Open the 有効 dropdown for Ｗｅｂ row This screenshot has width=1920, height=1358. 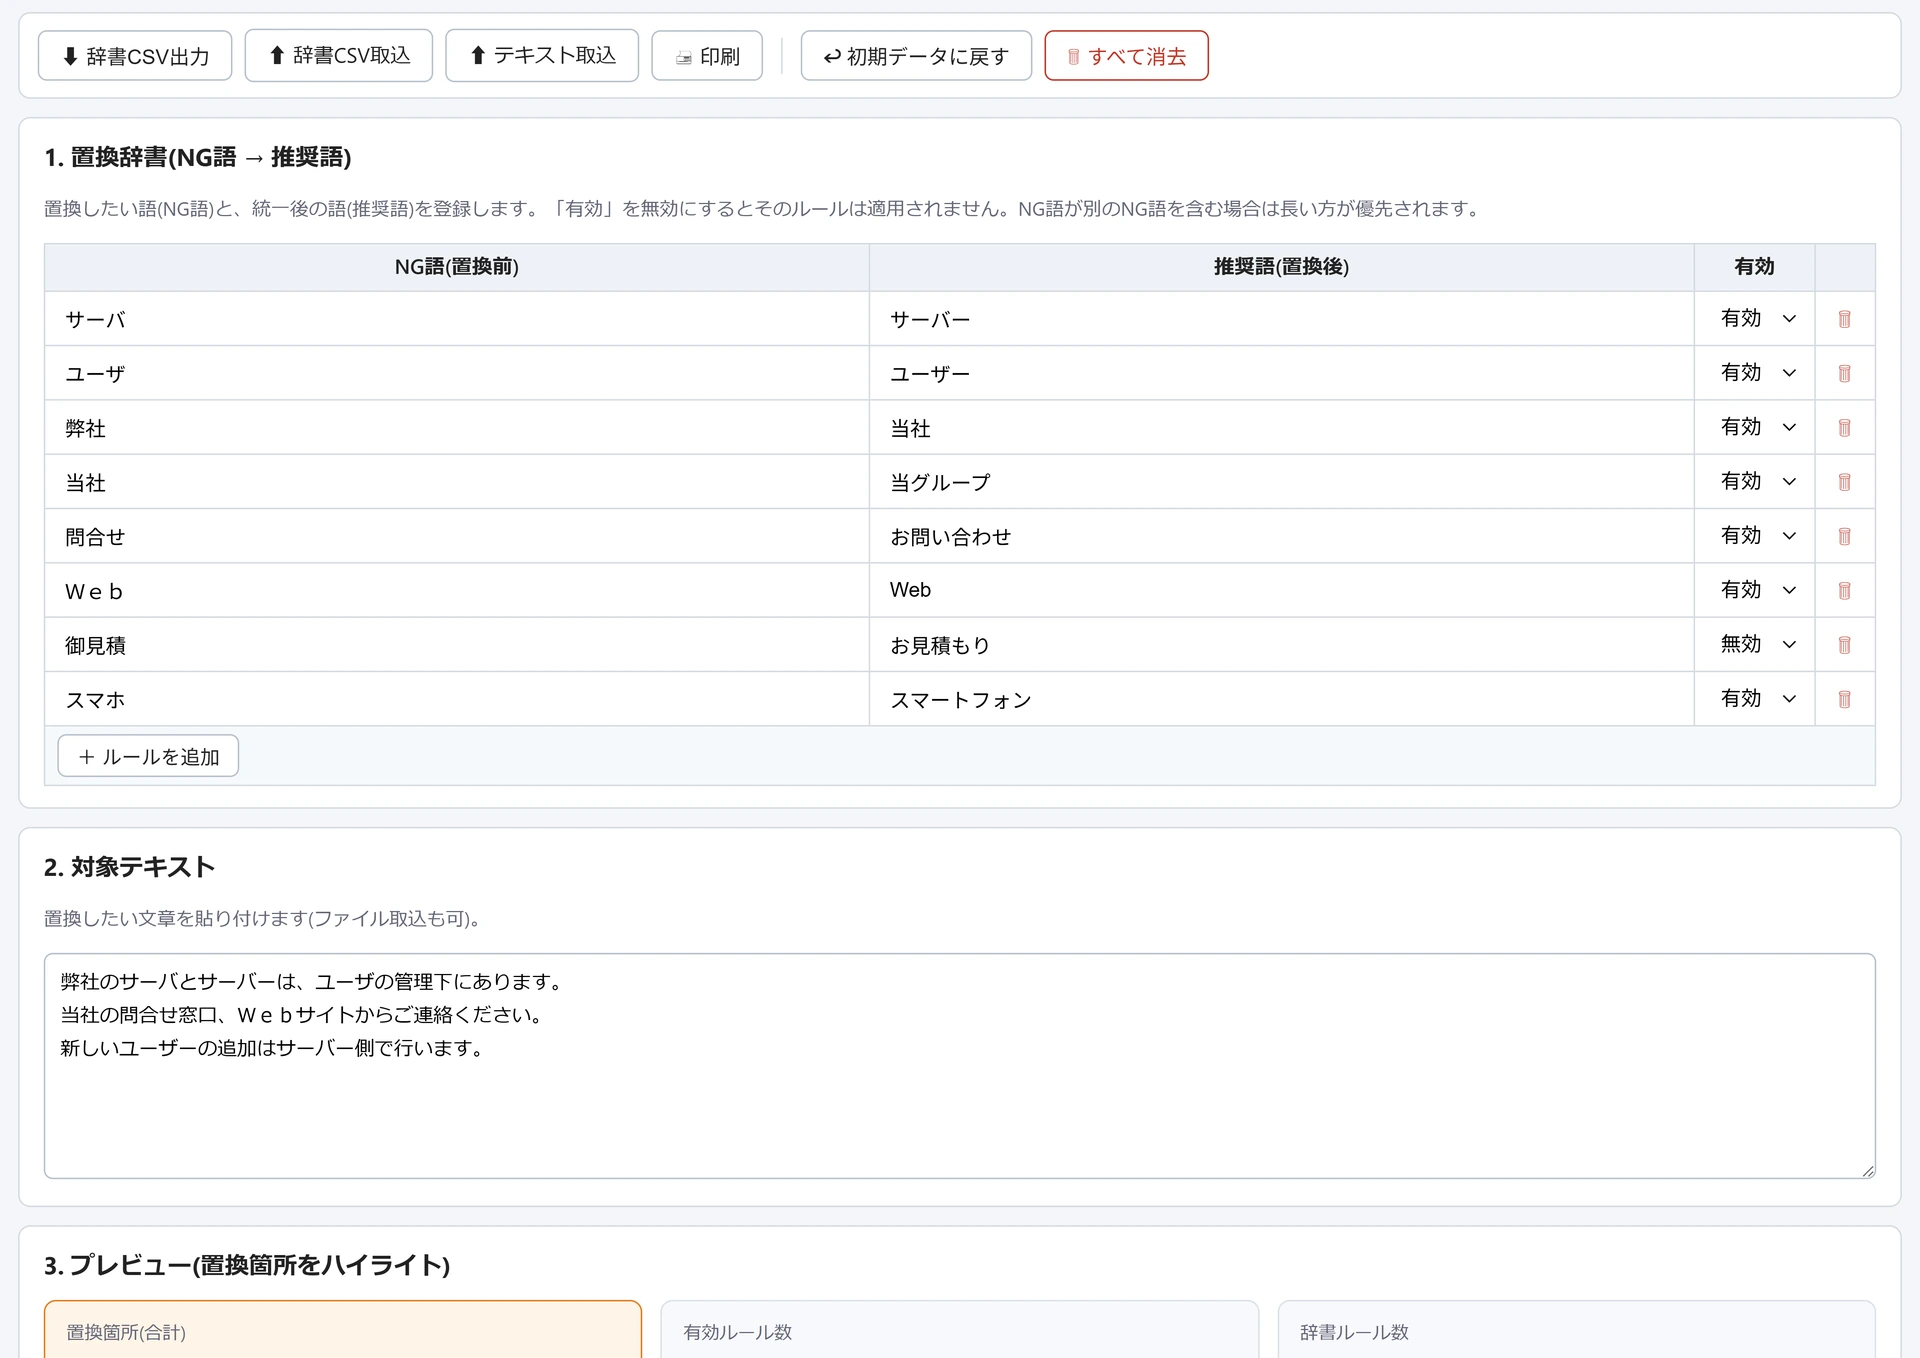[1756, 590]
